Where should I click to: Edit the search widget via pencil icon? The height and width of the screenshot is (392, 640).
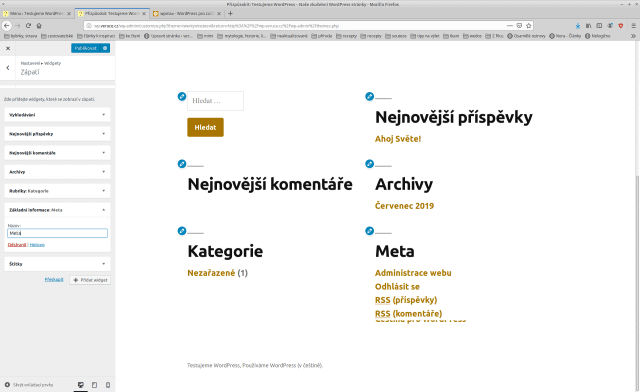tap(182, 96)
